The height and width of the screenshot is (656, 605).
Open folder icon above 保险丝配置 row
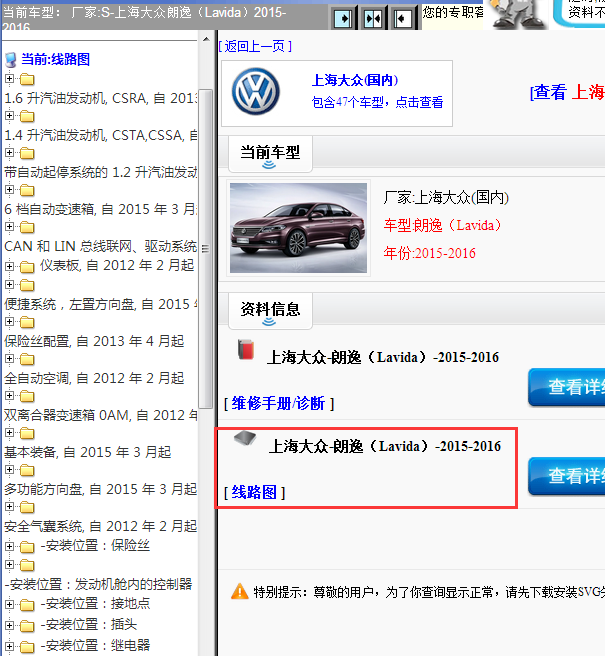pos(27,322)
